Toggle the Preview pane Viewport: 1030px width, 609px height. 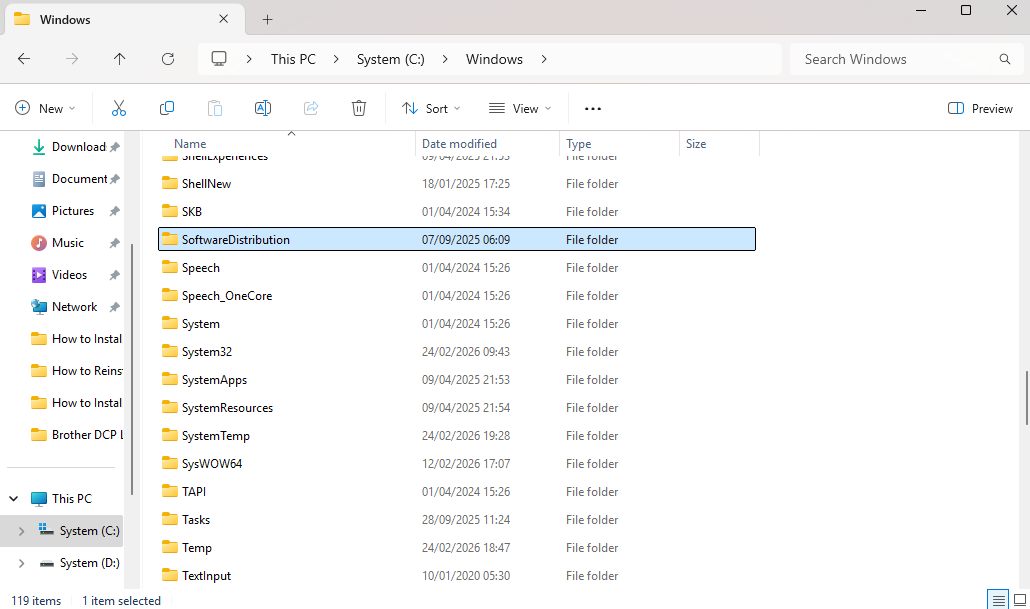pyautogui.click(x=980, y=108)
